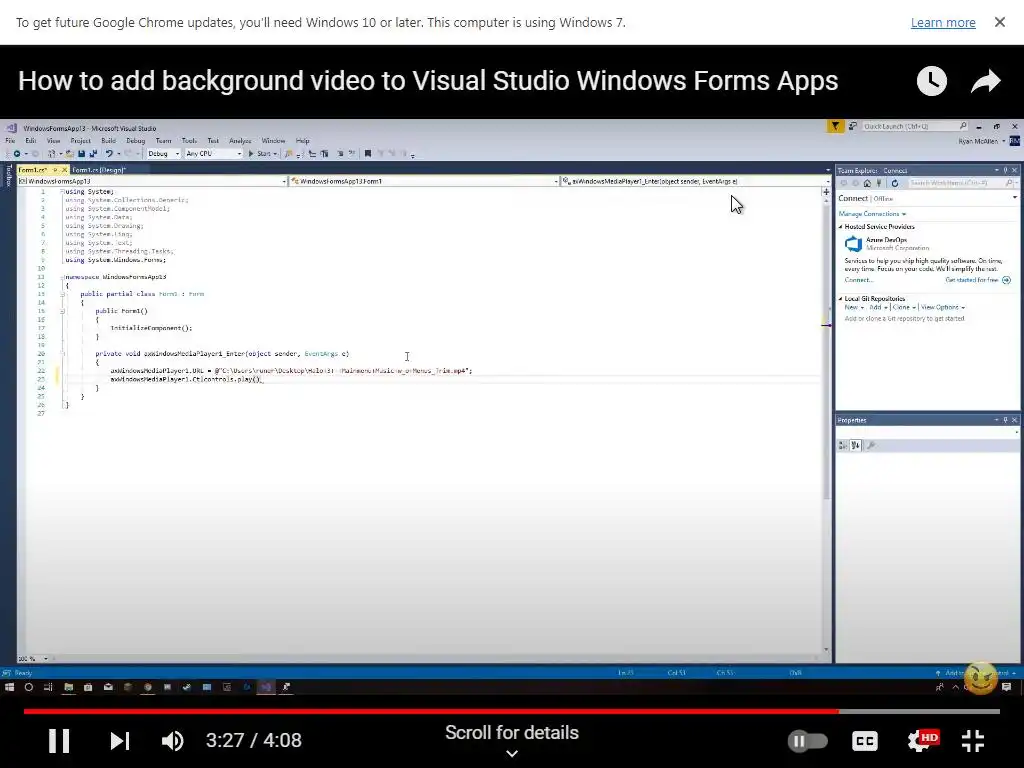Screen dimensions: 1024x768
Task: Open the Team menu
Action: [163, 140]
